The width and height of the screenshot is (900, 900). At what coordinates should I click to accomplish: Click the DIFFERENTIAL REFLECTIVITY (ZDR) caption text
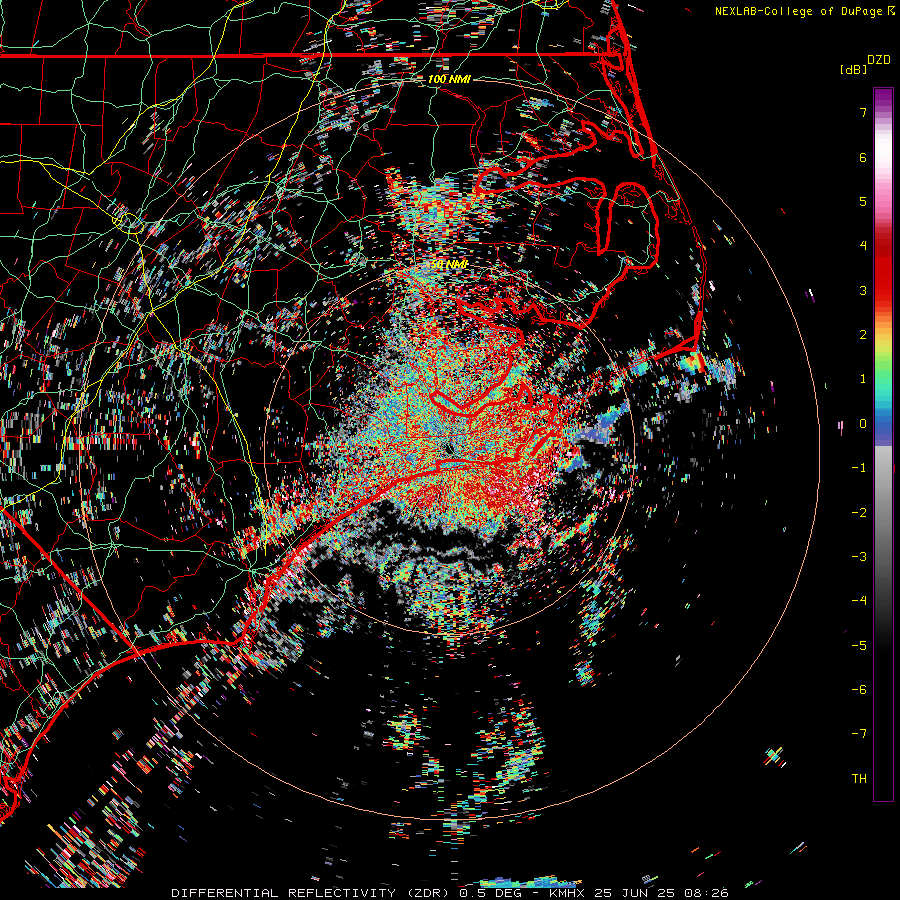tap(310, 893)
